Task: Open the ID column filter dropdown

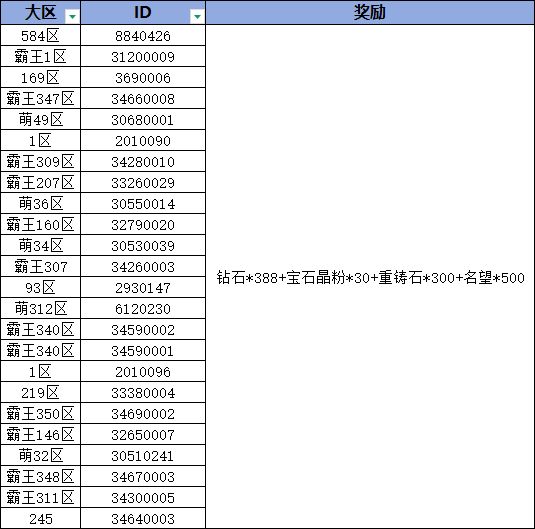Action: pos(197,16)
